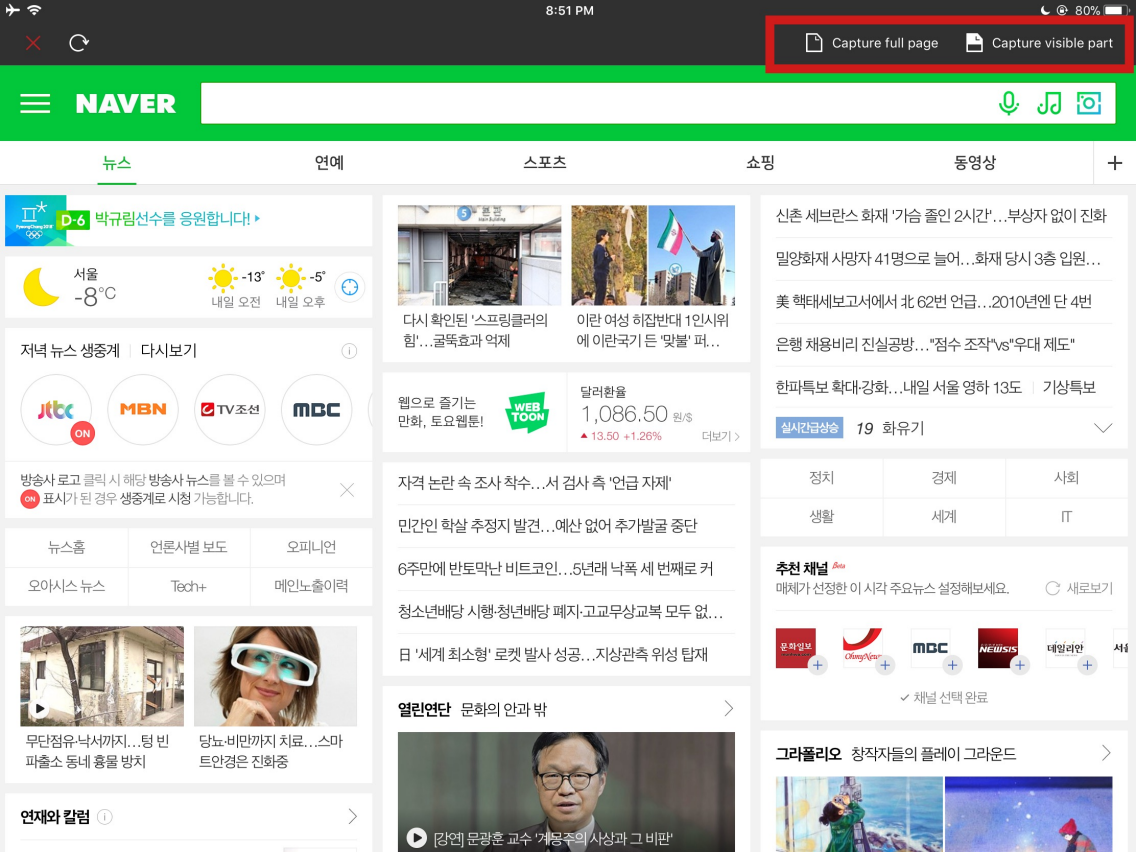Open the MBC broadcaster circle icon
Image resolution: width=1136 pixels, height=852 pixels.
(317, 409)
